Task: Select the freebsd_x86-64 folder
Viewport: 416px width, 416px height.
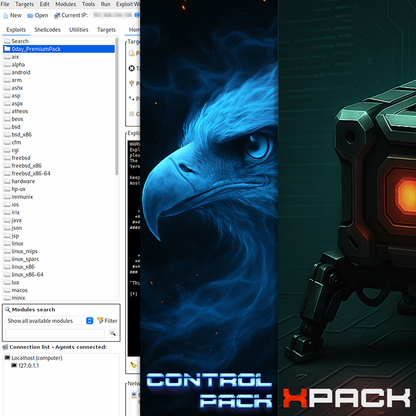Action: pyautogui.click(x=31, y=173)
